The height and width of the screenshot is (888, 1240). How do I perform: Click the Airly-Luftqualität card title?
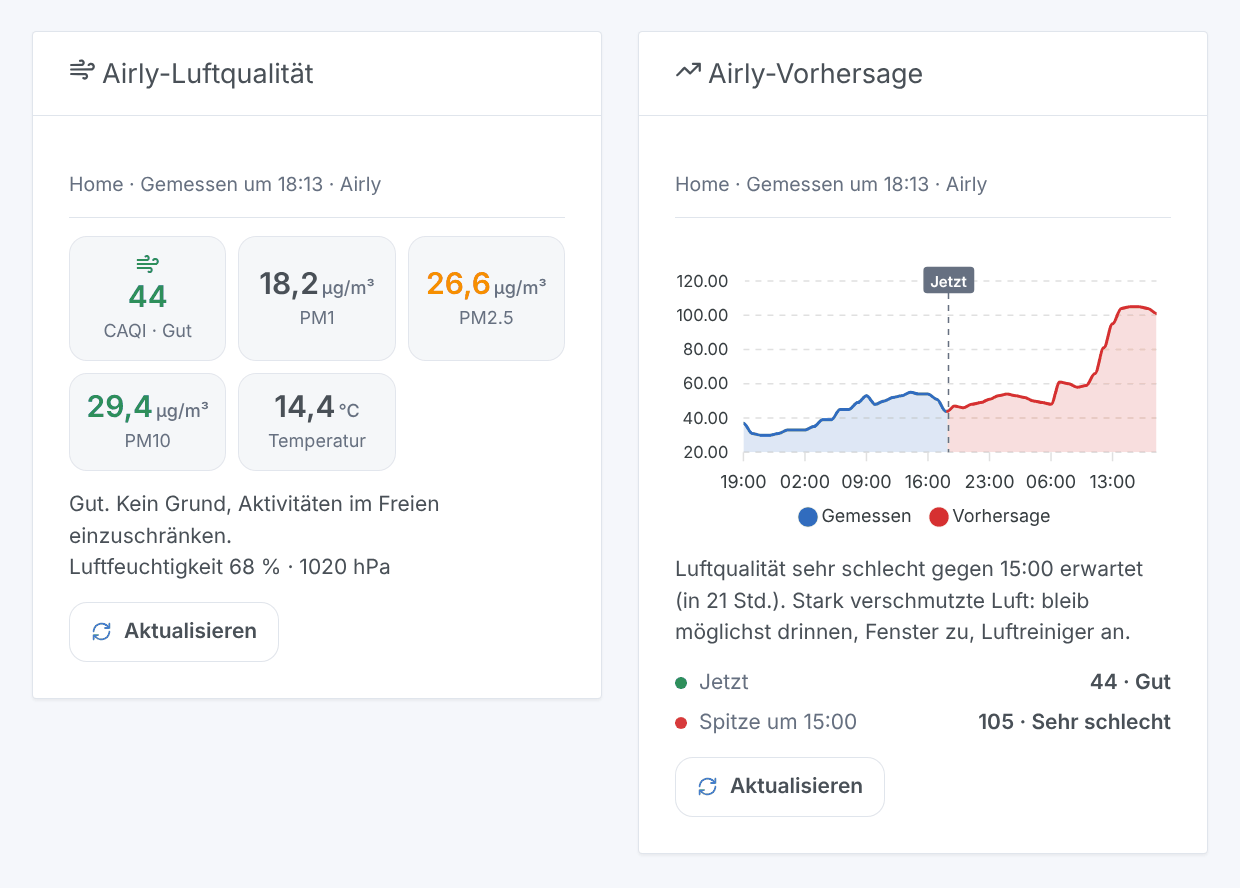[x=208, y=73]
